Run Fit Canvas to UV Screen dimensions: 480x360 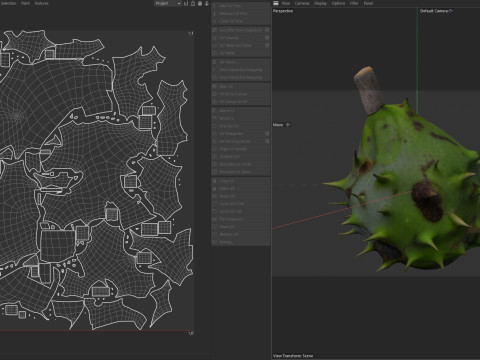pos(240,102)
